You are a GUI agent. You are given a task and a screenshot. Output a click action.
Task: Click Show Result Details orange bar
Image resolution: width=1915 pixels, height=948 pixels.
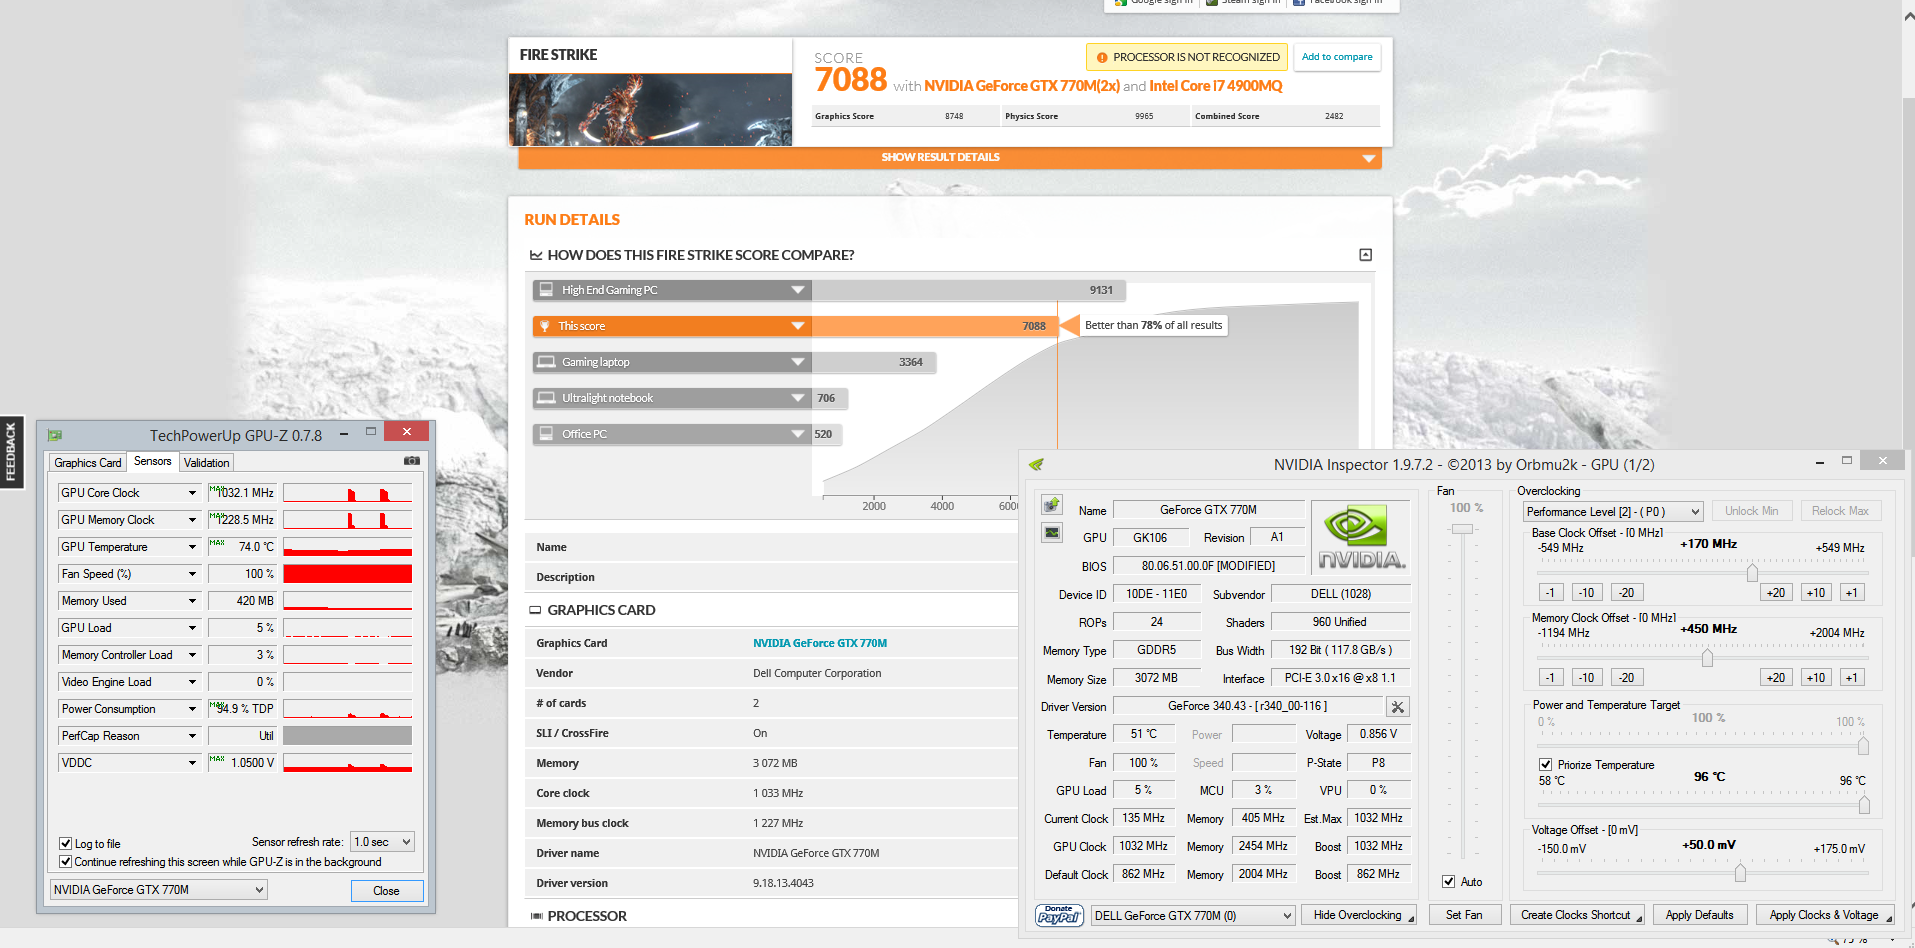pos(949,158)
